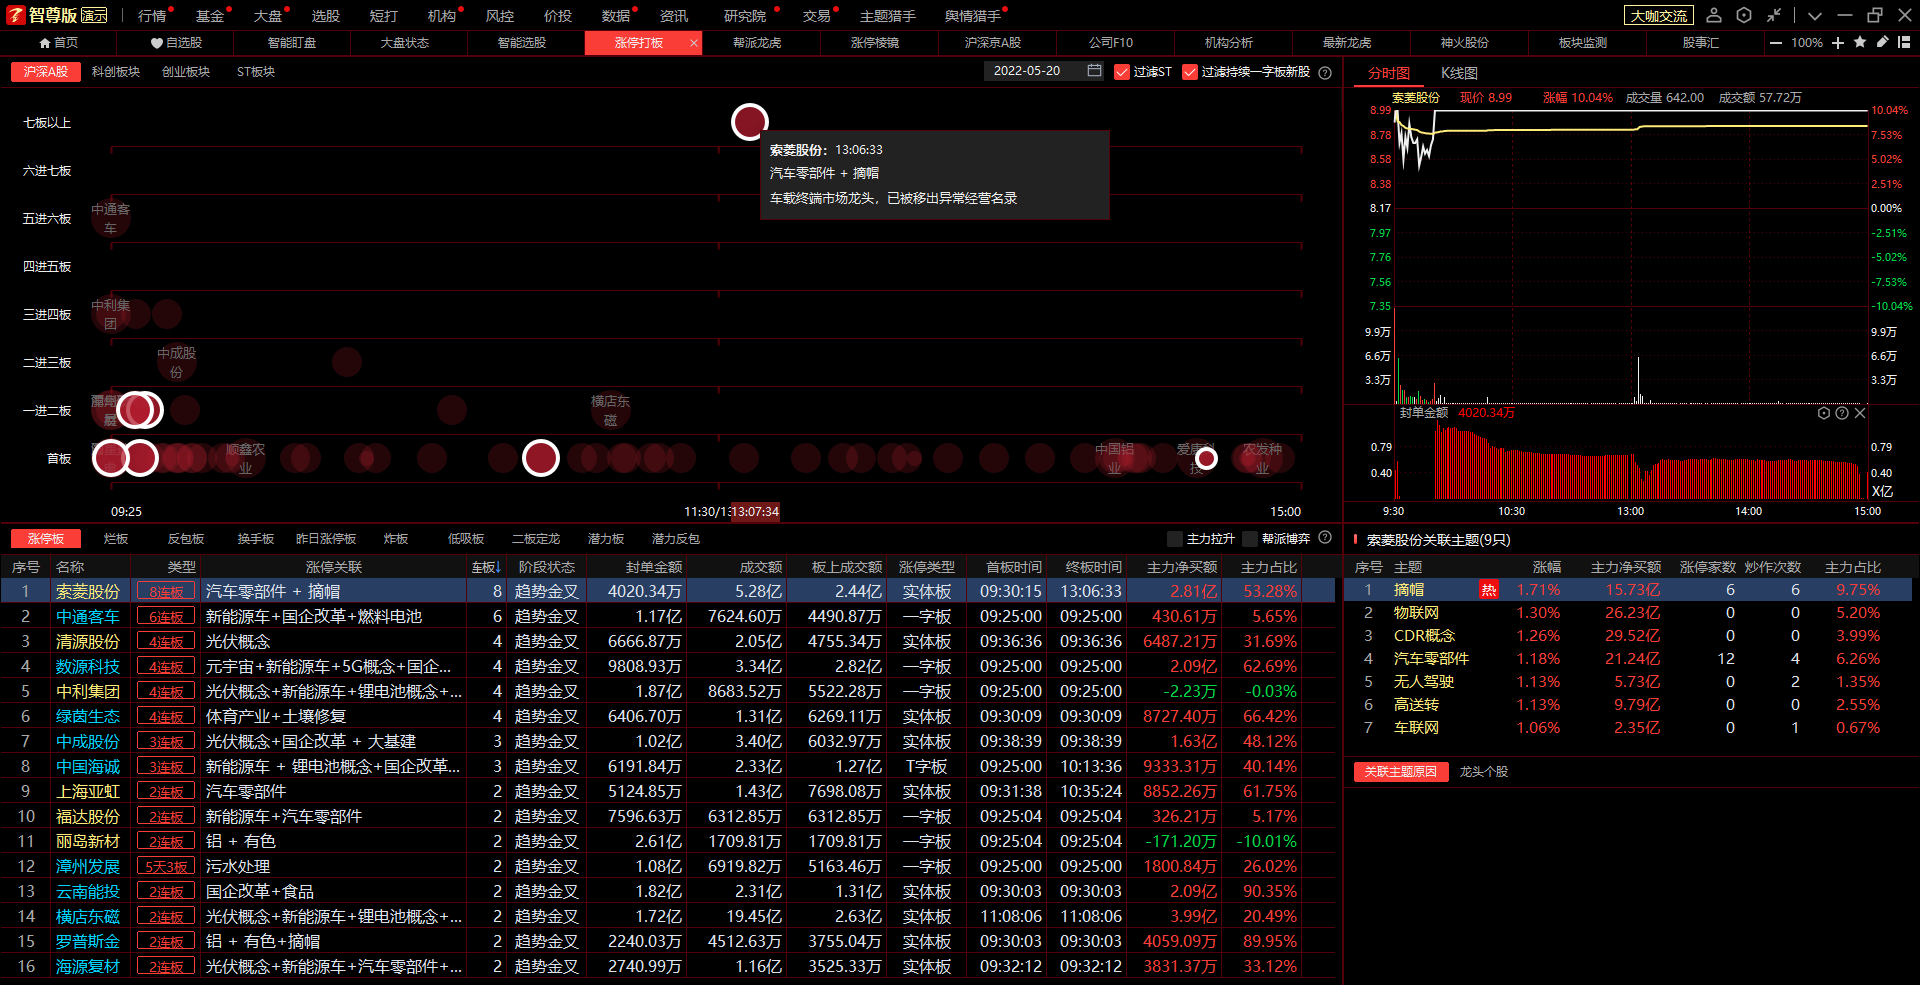The width and height of the screenshot is (1920, 985).
Task: Click the 100% zoom level value
Action: [x=1807, y=43]
